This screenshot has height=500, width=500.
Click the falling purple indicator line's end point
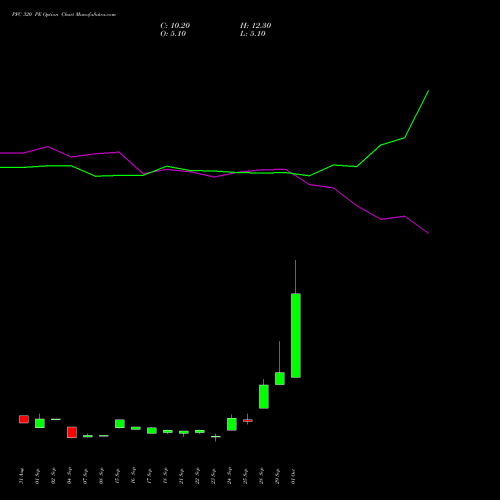point(428,233)
